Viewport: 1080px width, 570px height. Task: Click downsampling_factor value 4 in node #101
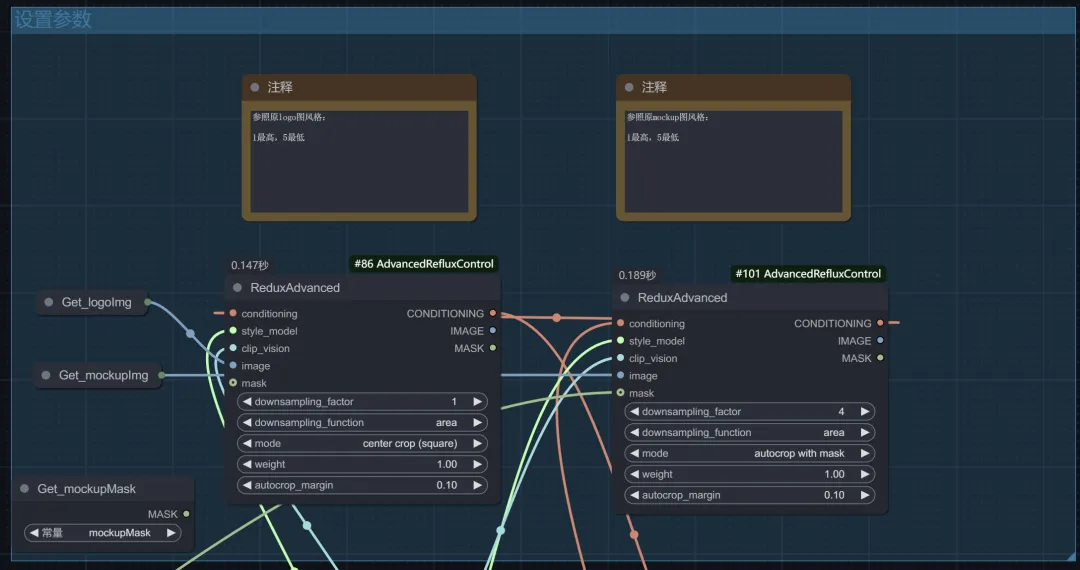tap(841, 412)
